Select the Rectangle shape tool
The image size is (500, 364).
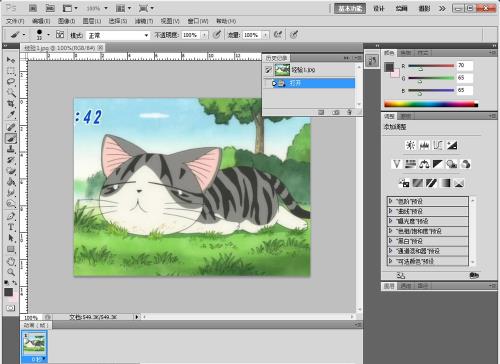11,249
